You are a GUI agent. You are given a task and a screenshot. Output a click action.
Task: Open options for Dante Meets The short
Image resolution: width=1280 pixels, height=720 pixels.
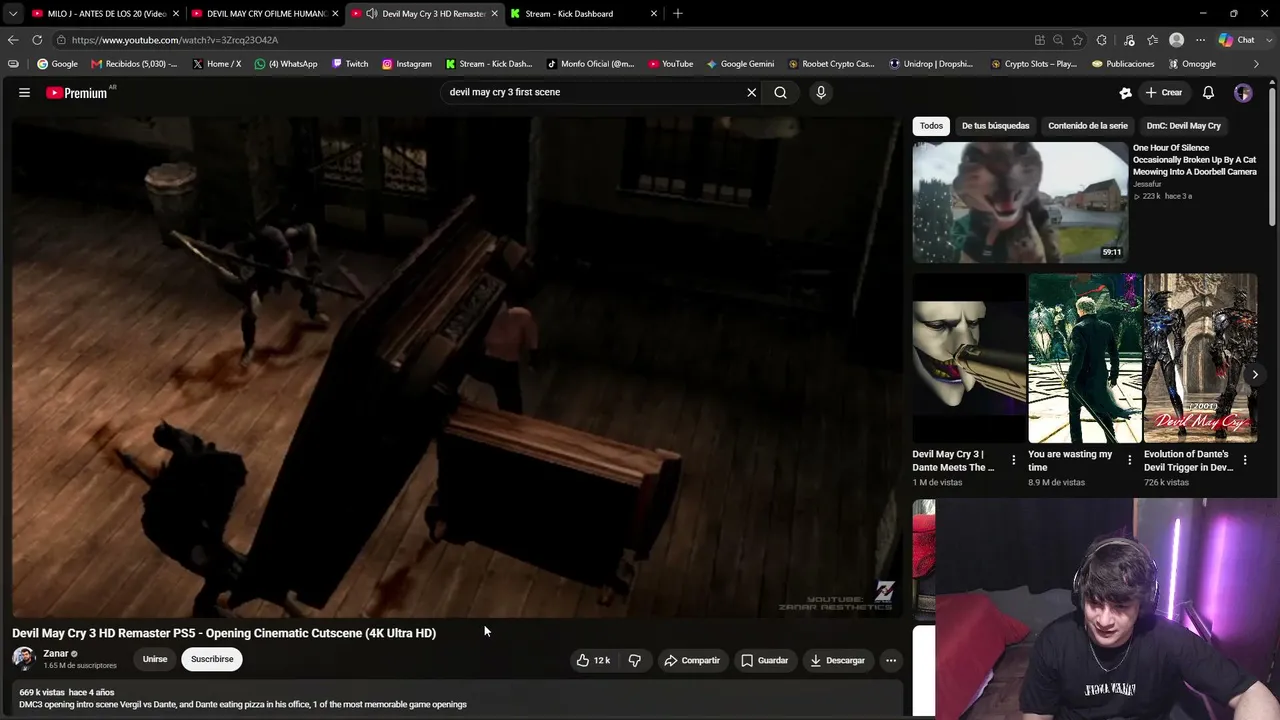click(x=1014, y=460)
